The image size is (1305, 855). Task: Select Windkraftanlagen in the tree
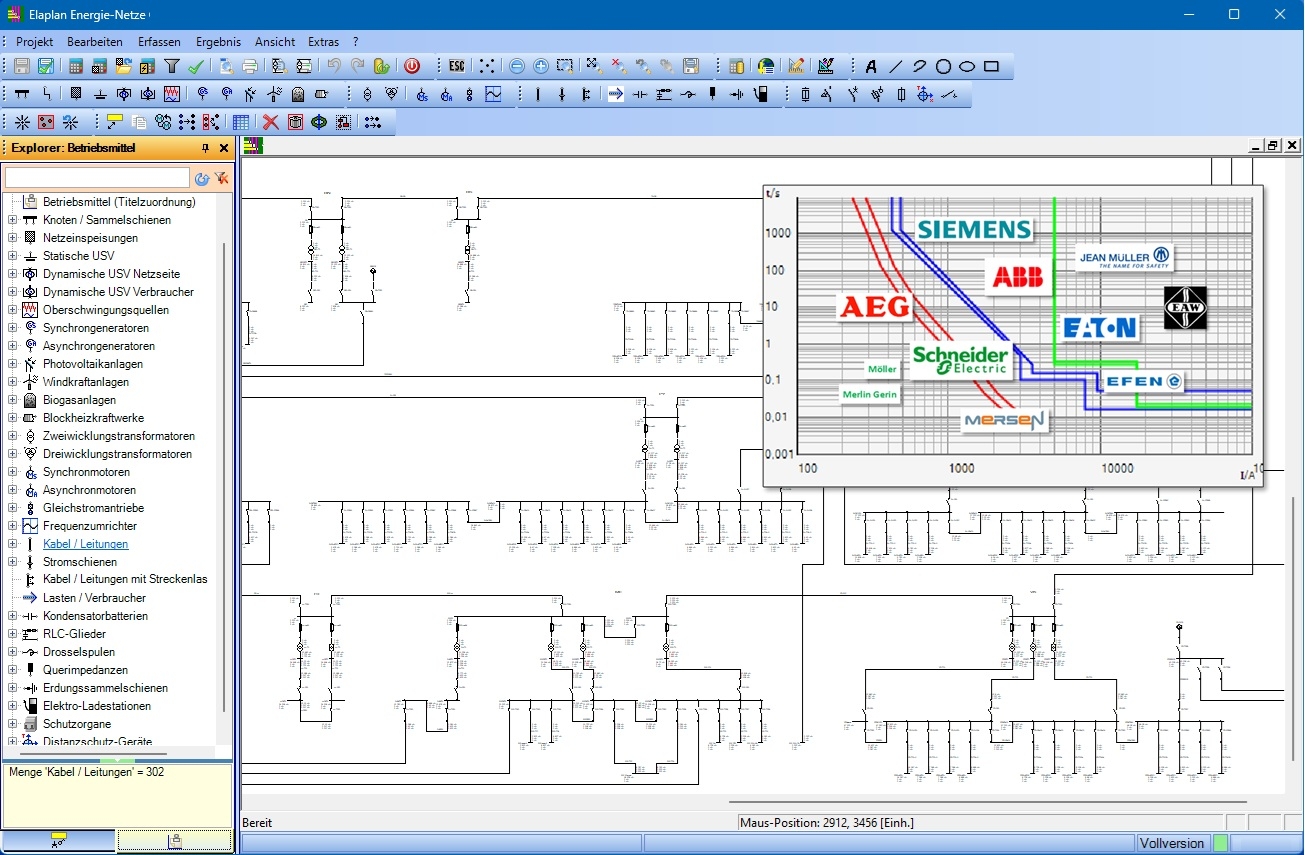tap(85, 382)
